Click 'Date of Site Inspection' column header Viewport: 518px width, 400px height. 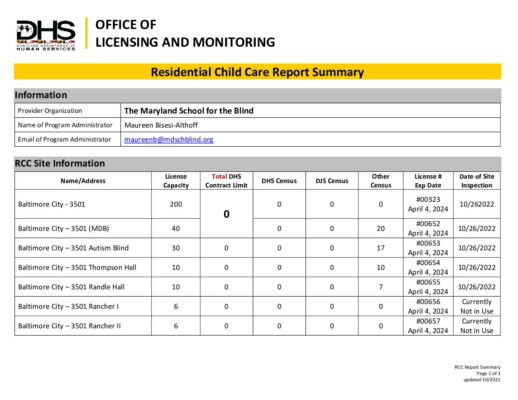(477, 181)
